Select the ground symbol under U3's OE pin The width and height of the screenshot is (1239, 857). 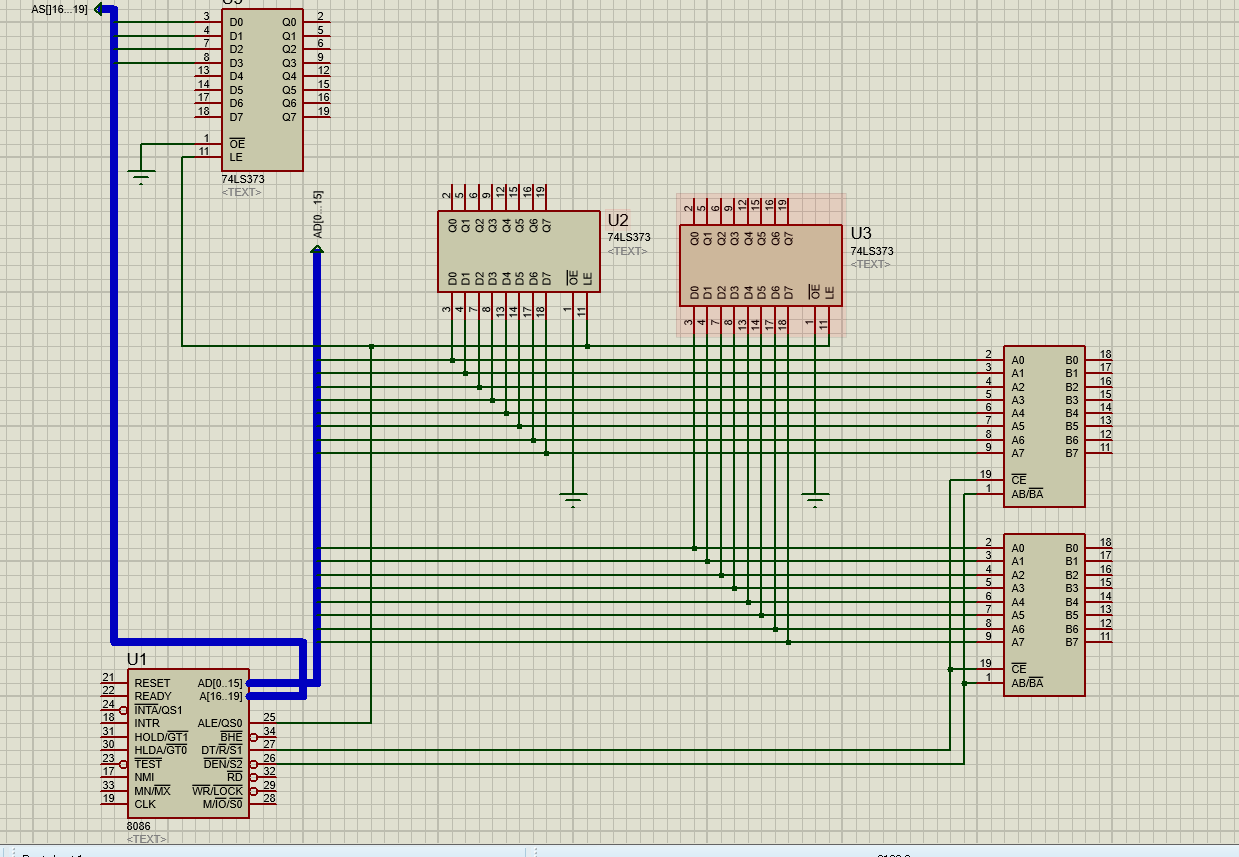[x=815, y=500]
